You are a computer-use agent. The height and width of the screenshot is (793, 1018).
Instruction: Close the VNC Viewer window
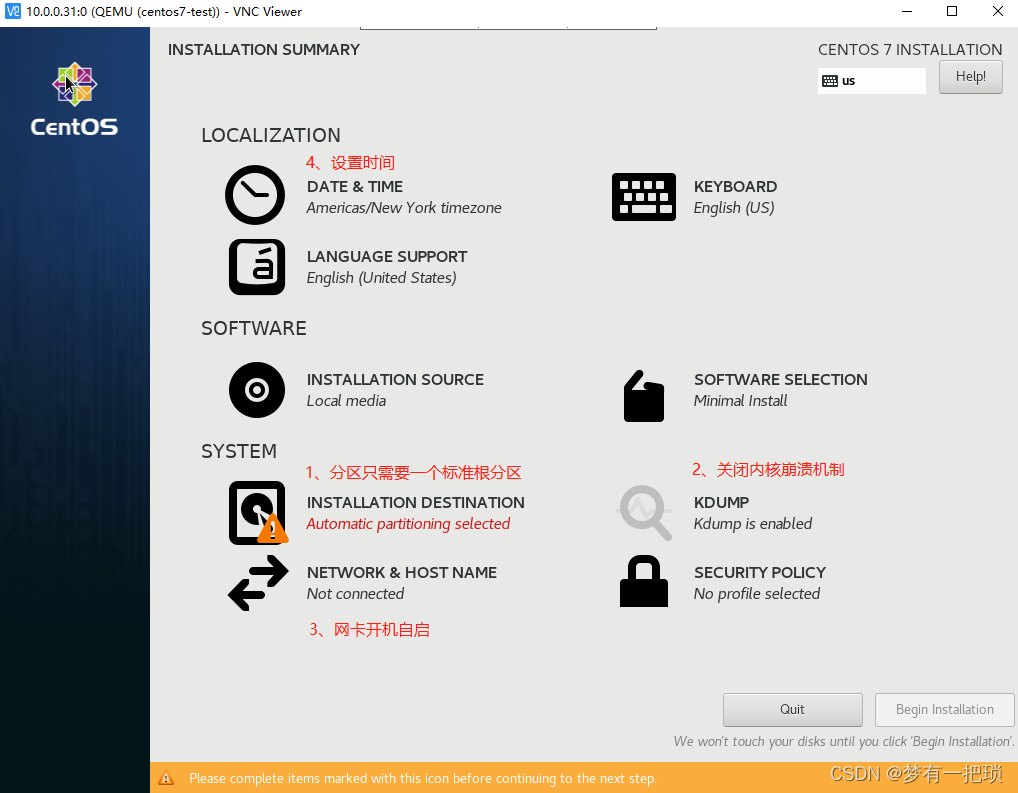tap(998, 11)
